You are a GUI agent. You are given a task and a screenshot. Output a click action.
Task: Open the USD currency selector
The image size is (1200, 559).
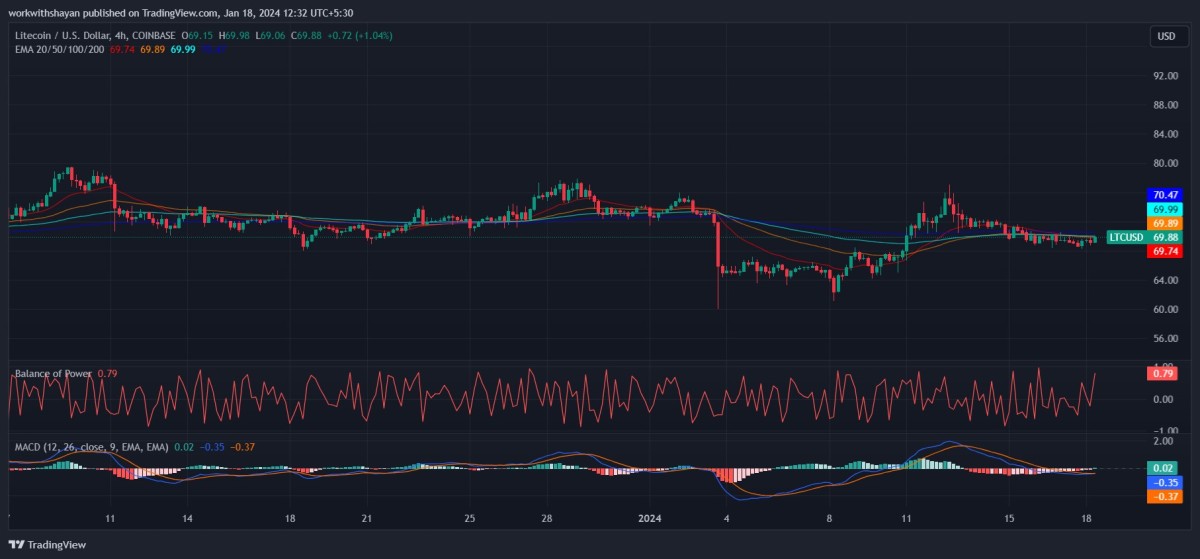(x=1166, y=36)
